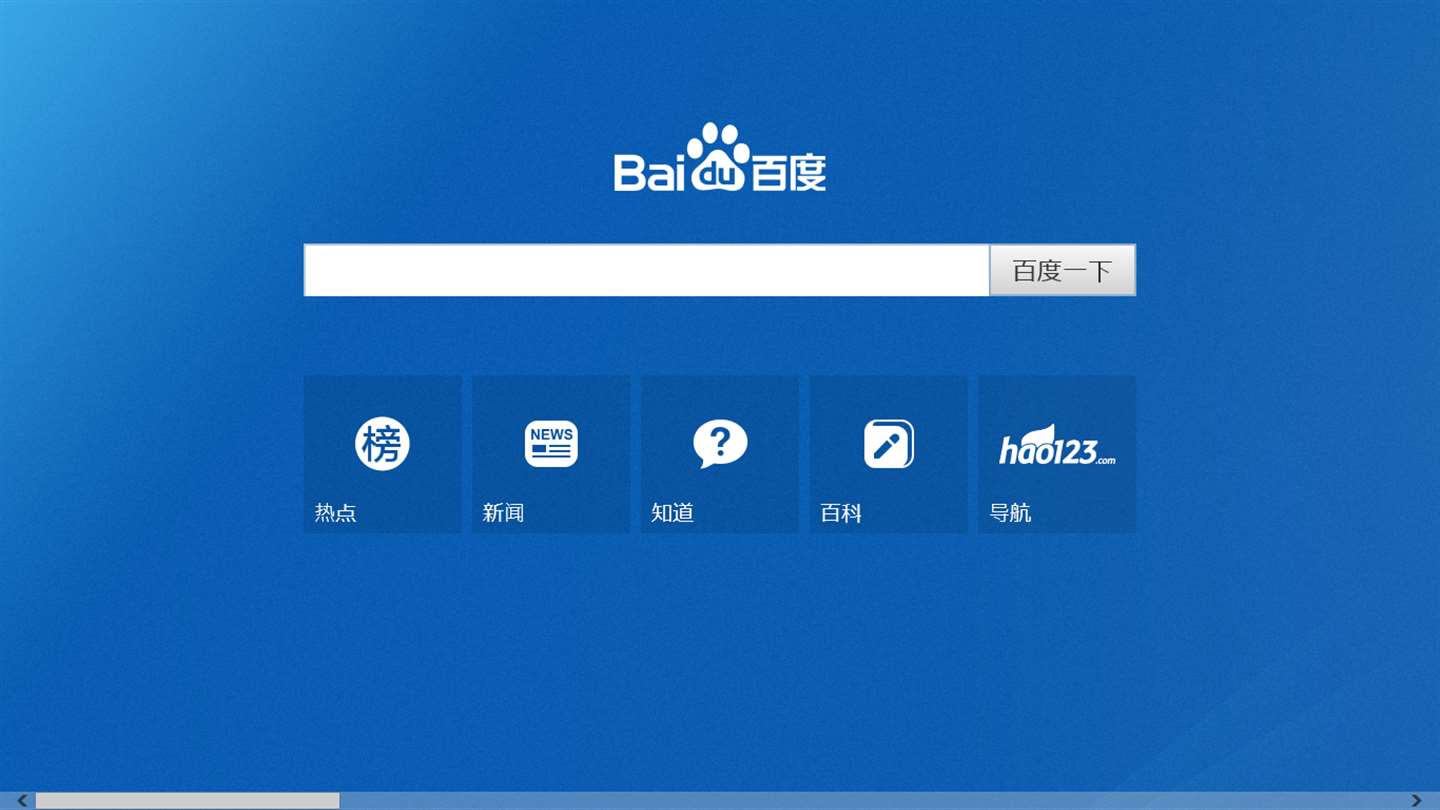Click the 百度一下 search button
The image size is (1440, 810).
click(1062, 270)
